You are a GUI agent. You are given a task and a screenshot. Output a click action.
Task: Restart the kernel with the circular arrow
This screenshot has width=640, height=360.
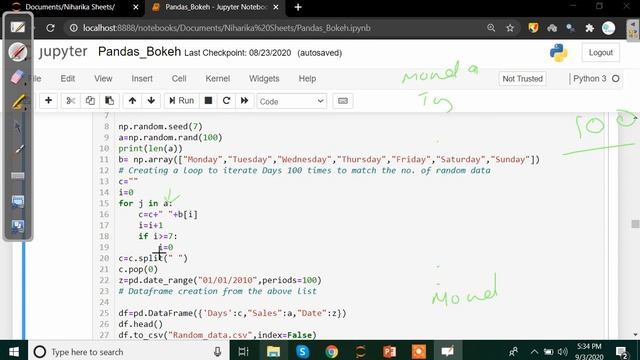pos(226,100)
